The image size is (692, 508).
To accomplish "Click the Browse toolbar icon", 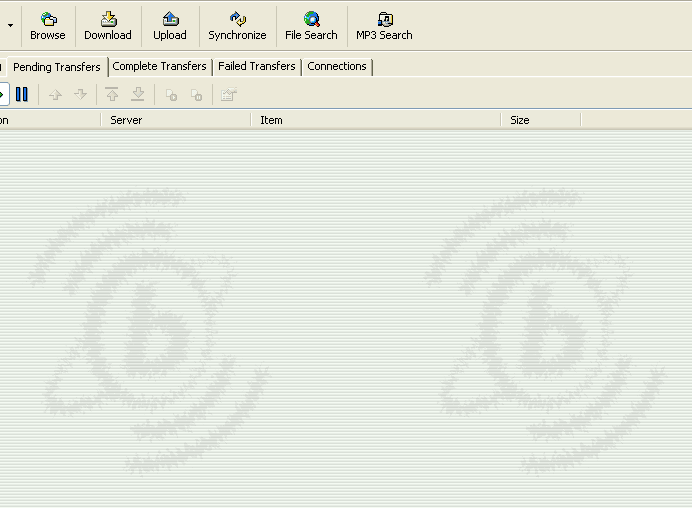I will [x=47, y=26].
